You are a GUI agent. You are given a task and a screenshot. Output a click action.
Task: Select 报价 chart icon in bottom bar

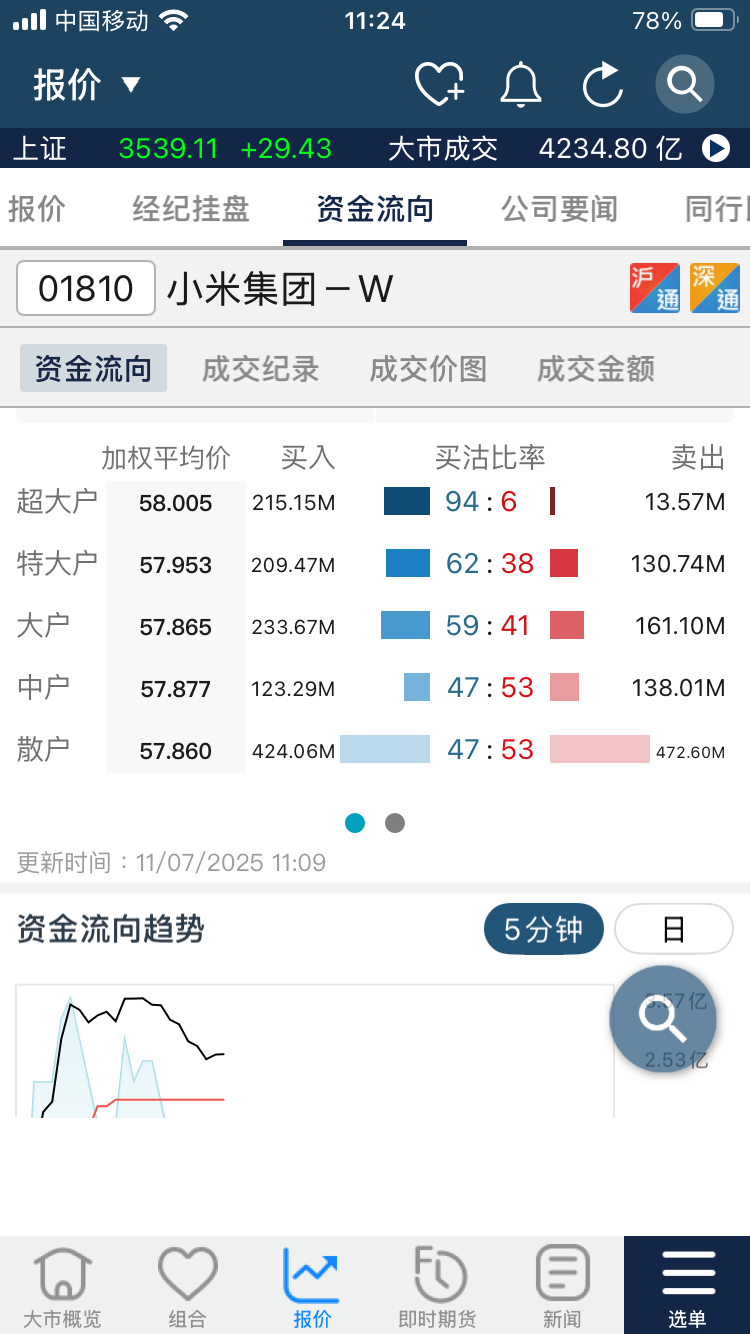[x=312, y=1287]
